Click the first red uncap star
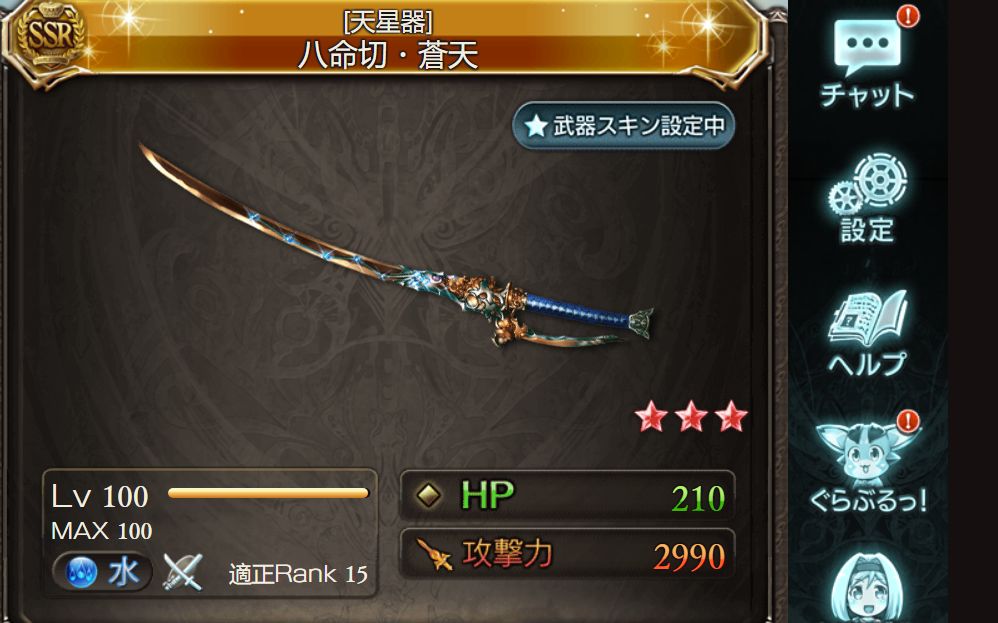 [651, 416]
